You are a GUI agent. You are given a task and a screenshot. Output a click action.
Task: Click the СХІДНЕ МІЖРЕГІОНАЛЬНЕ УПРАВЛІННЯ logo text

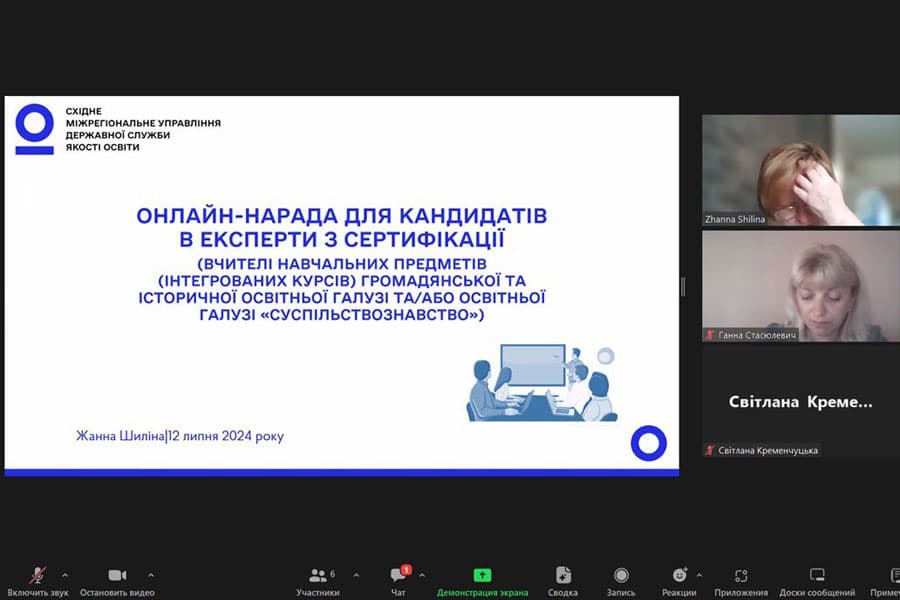[x=143, y=129]
